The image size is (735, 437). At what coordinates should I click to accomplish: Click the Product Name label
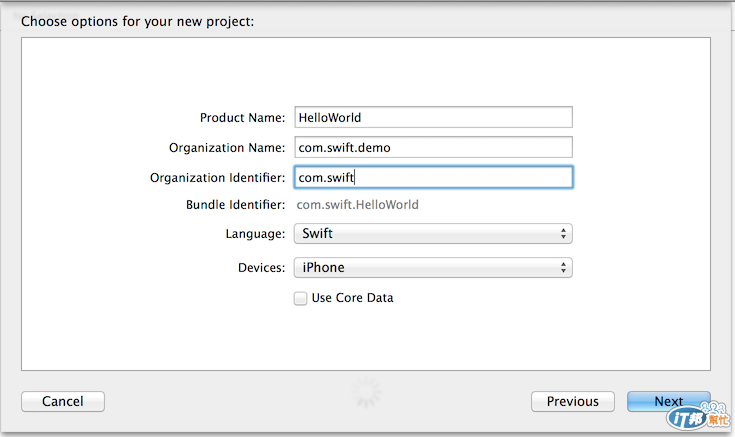click(243, 118)
